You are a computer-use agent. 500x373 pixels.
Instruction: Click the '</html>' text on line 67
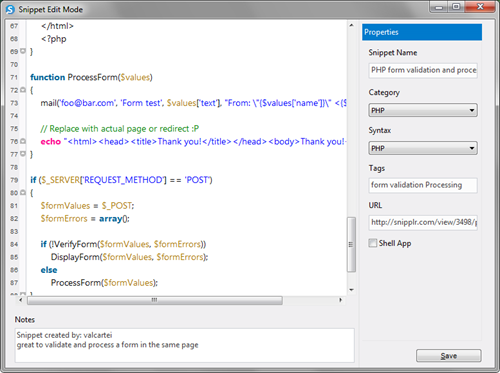[x=57, y=26]
